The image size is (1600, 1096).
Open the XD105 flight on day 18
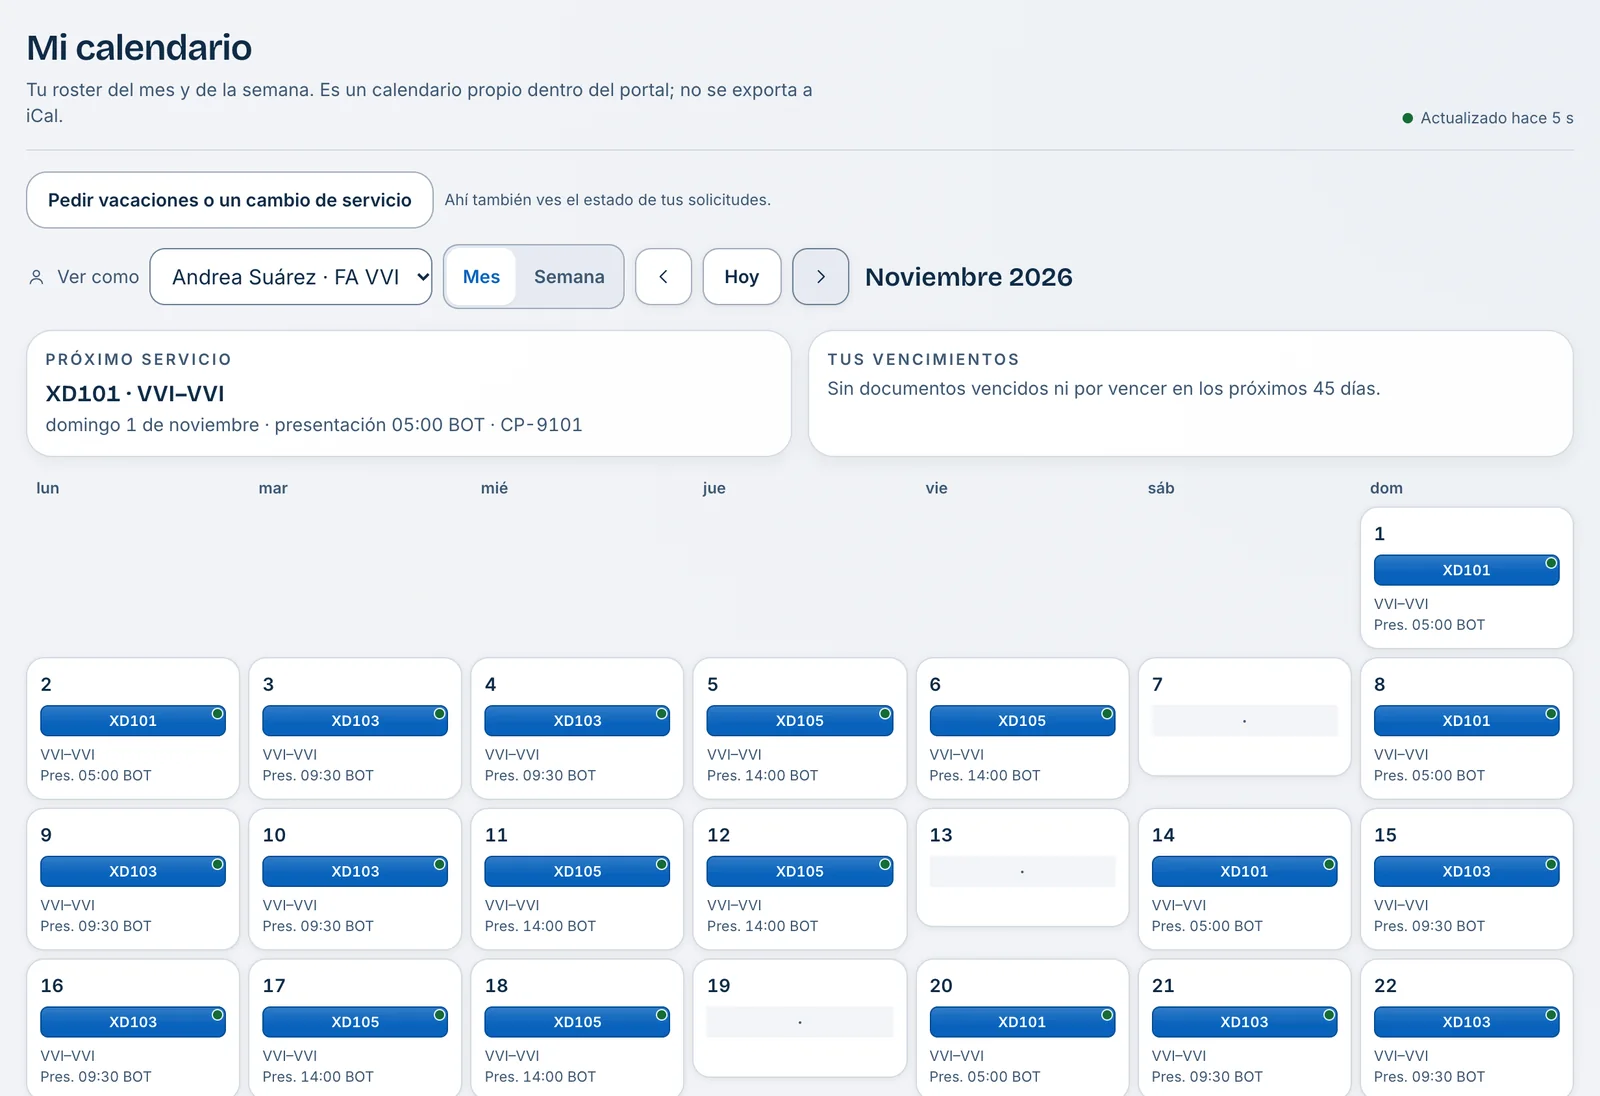click(x=577, y=1022)
